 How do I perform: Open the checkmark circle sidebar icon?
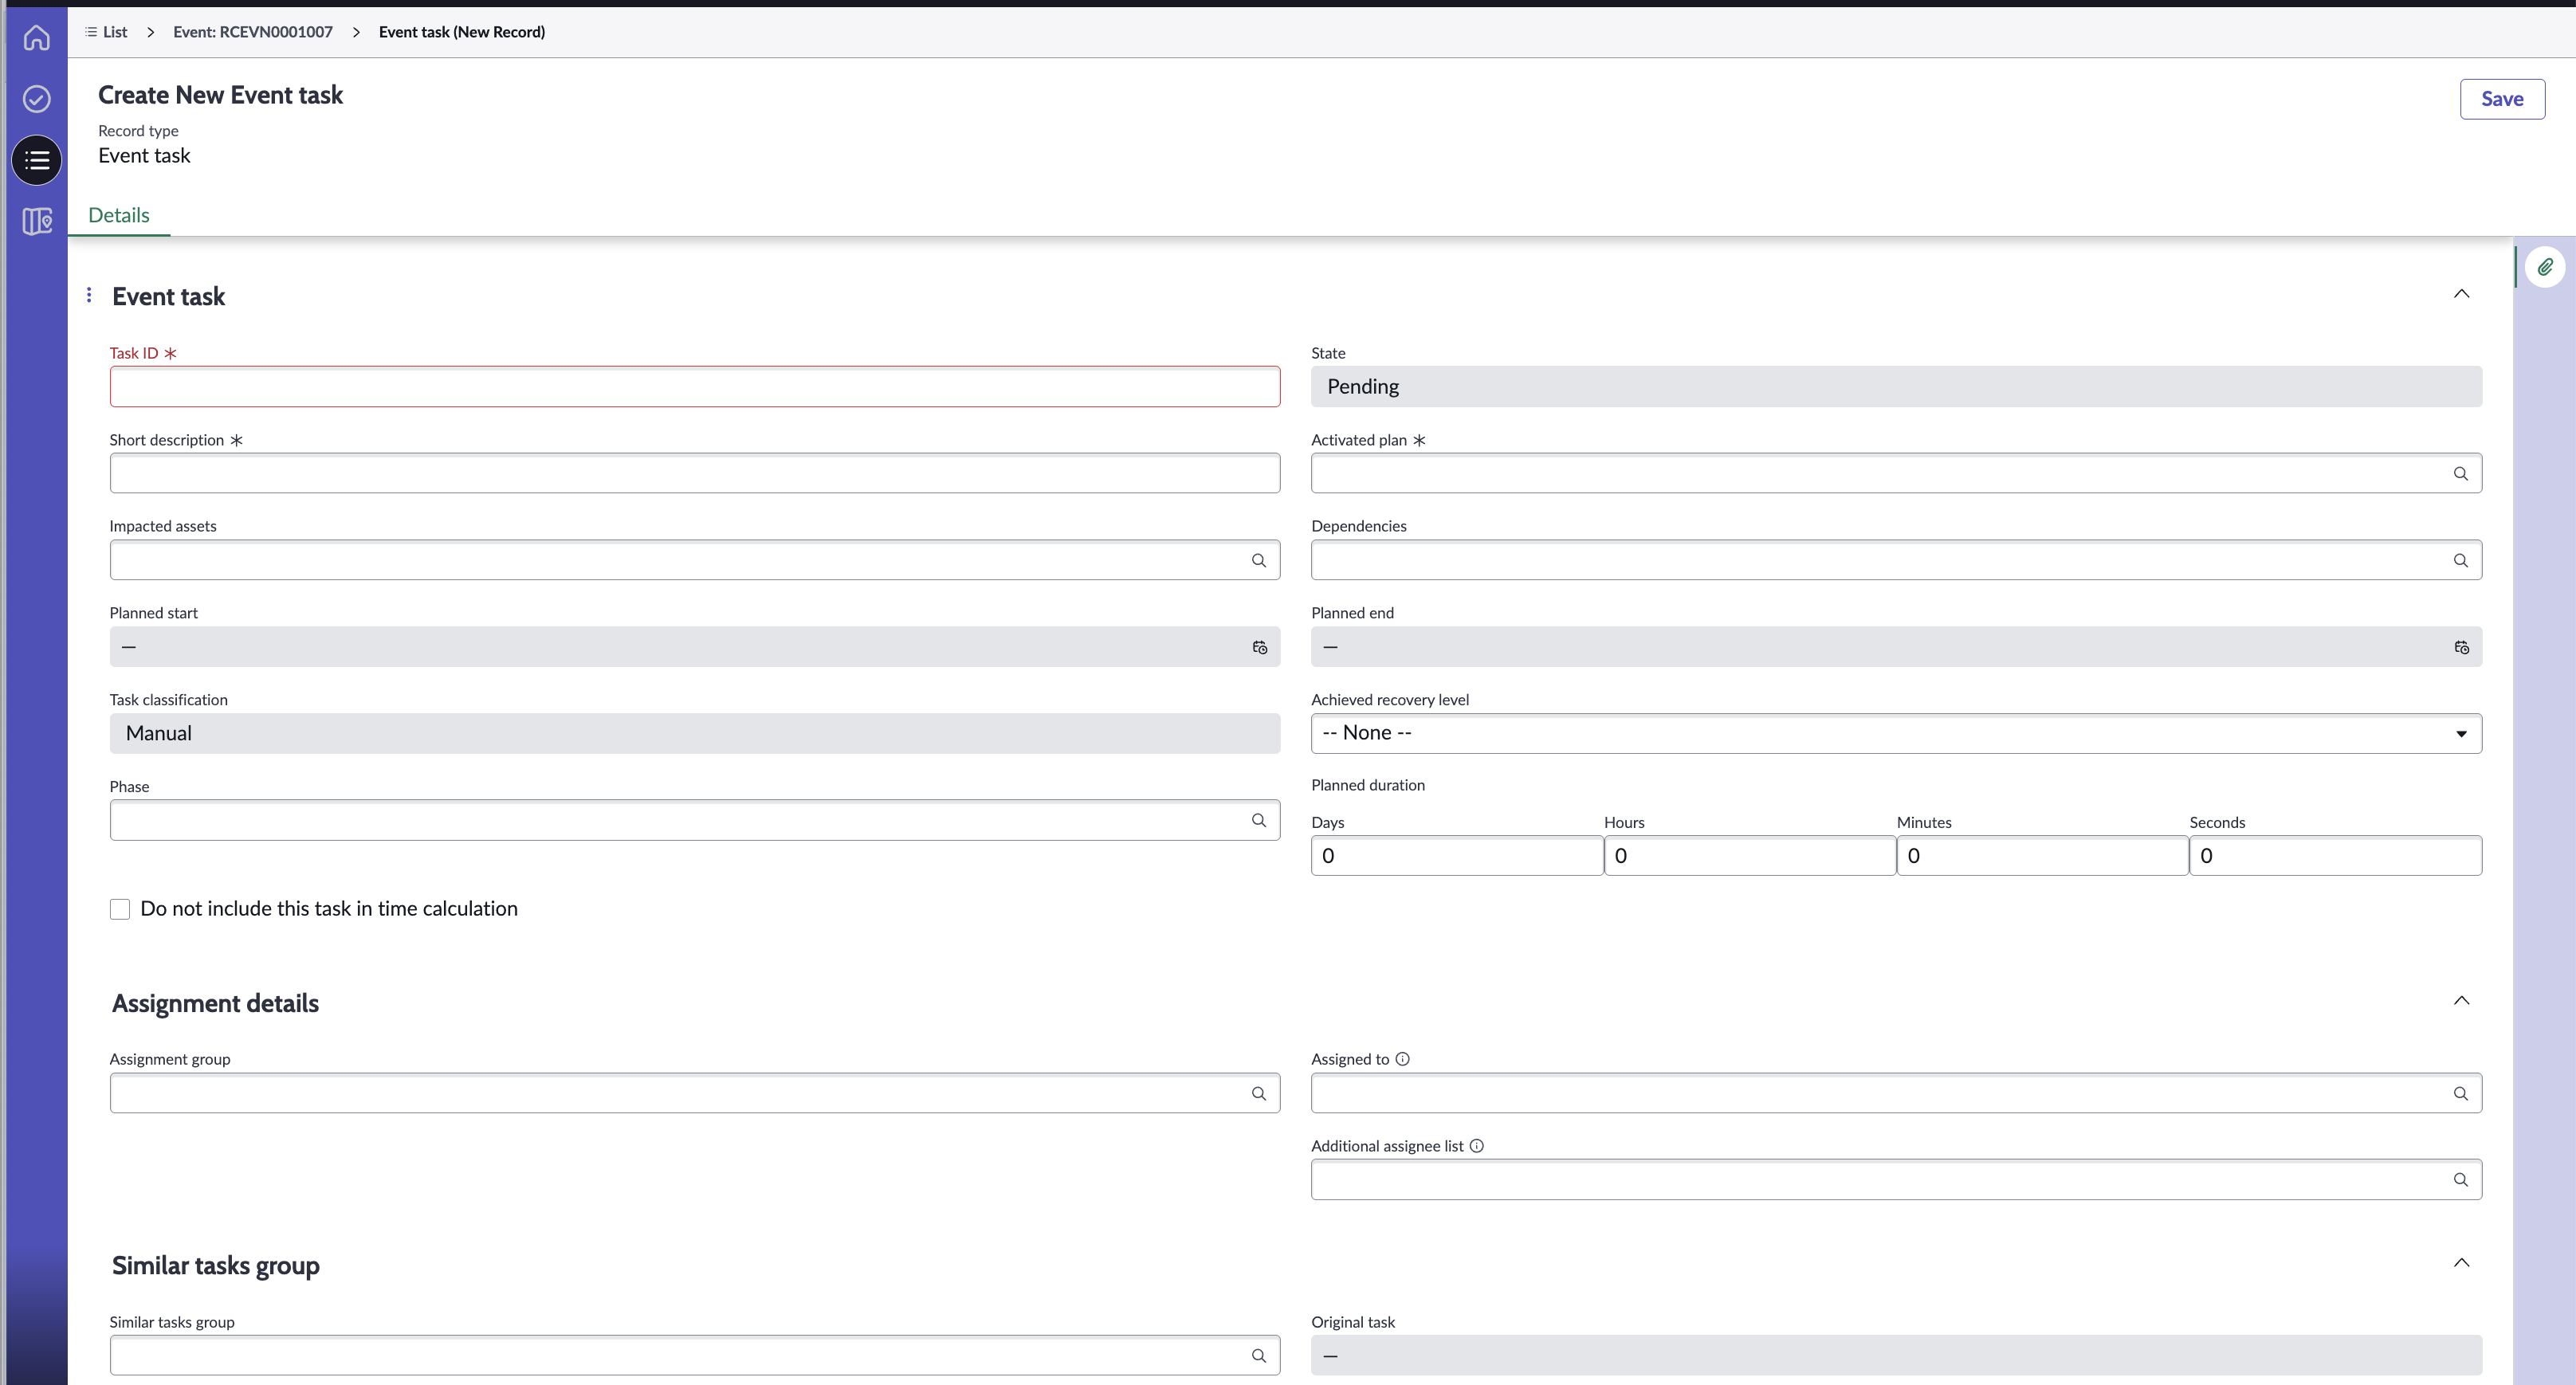tap(37, 99)
